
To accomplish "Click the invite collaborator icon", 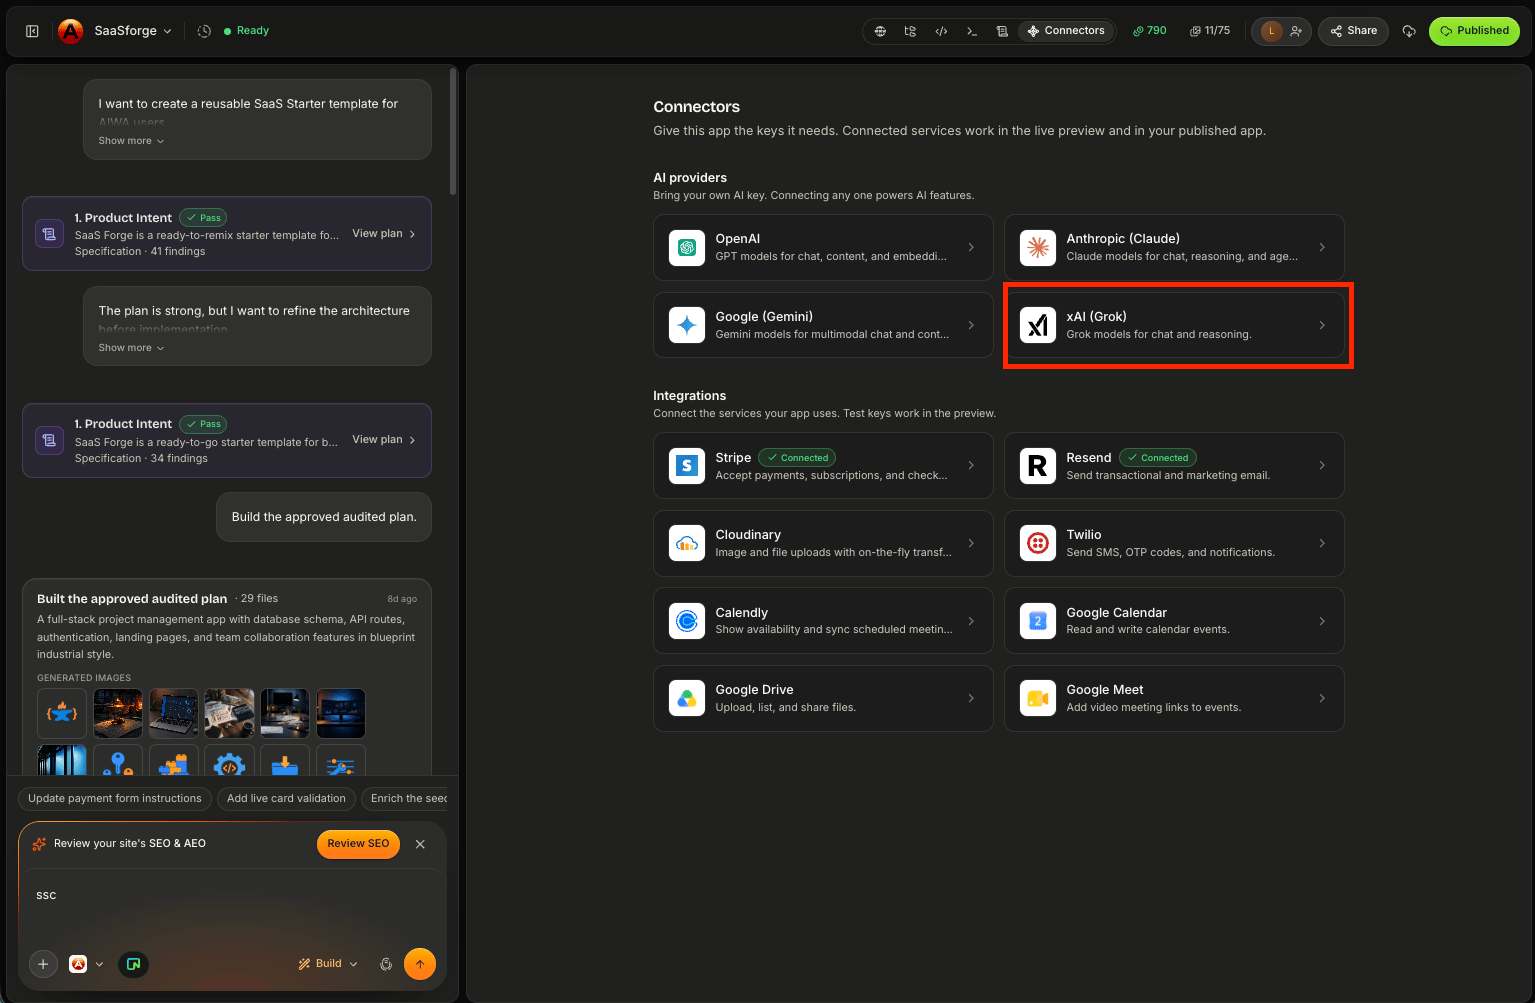I will [x=1296, y=31].
